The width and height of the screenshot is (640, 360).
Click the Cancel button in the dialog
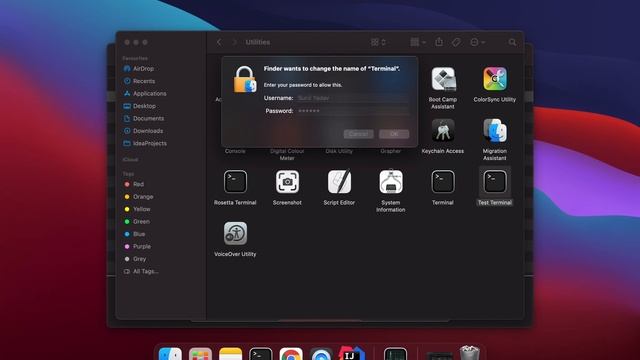click(358, 134)
